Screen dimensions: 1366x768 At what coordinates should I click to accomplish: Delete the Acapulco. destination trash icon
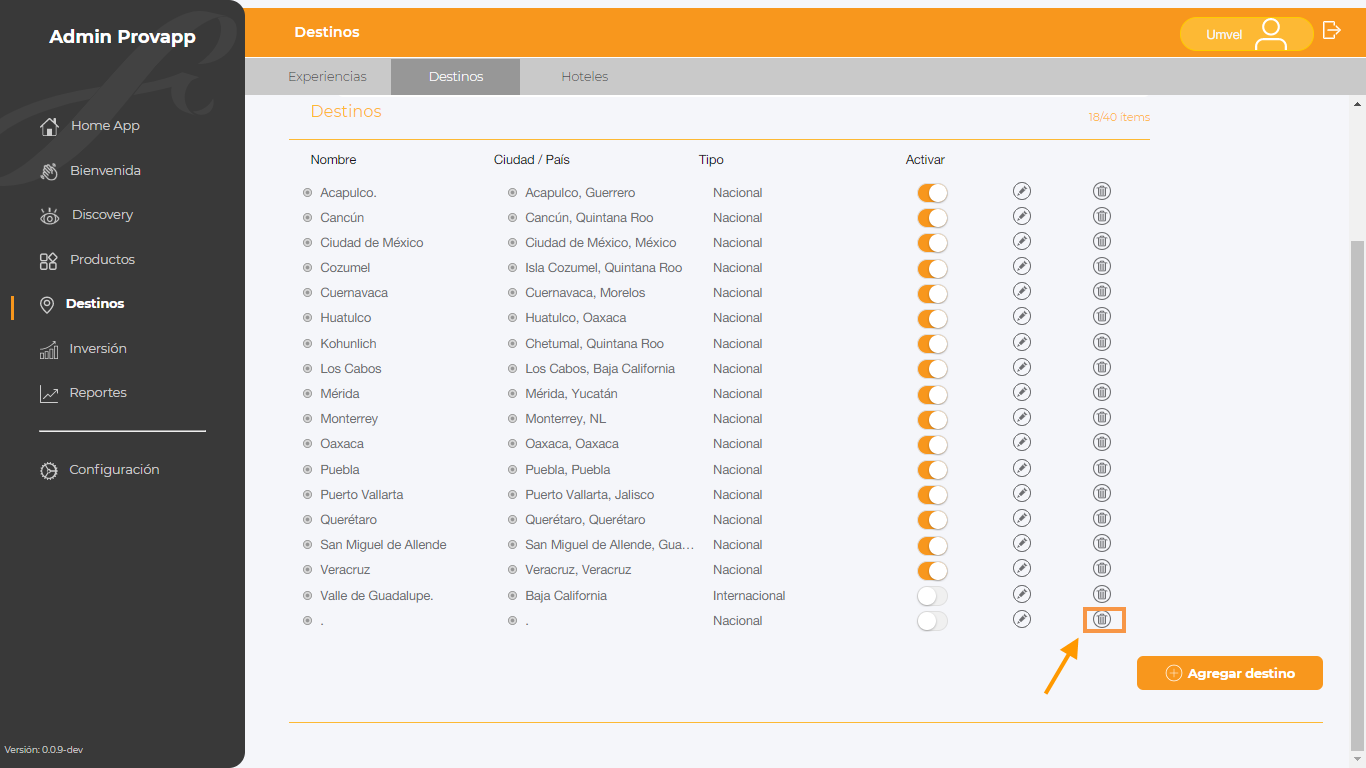pos(1101,191)
